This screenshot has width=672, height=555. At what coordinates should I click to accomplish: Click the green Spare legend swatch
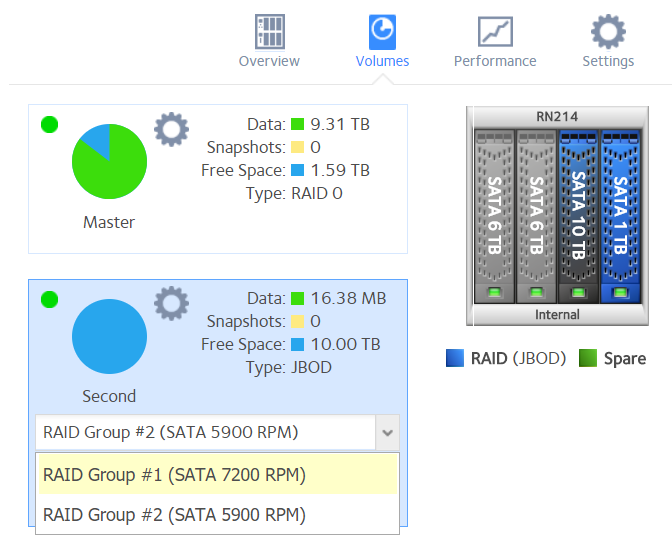tap(589, 358)
